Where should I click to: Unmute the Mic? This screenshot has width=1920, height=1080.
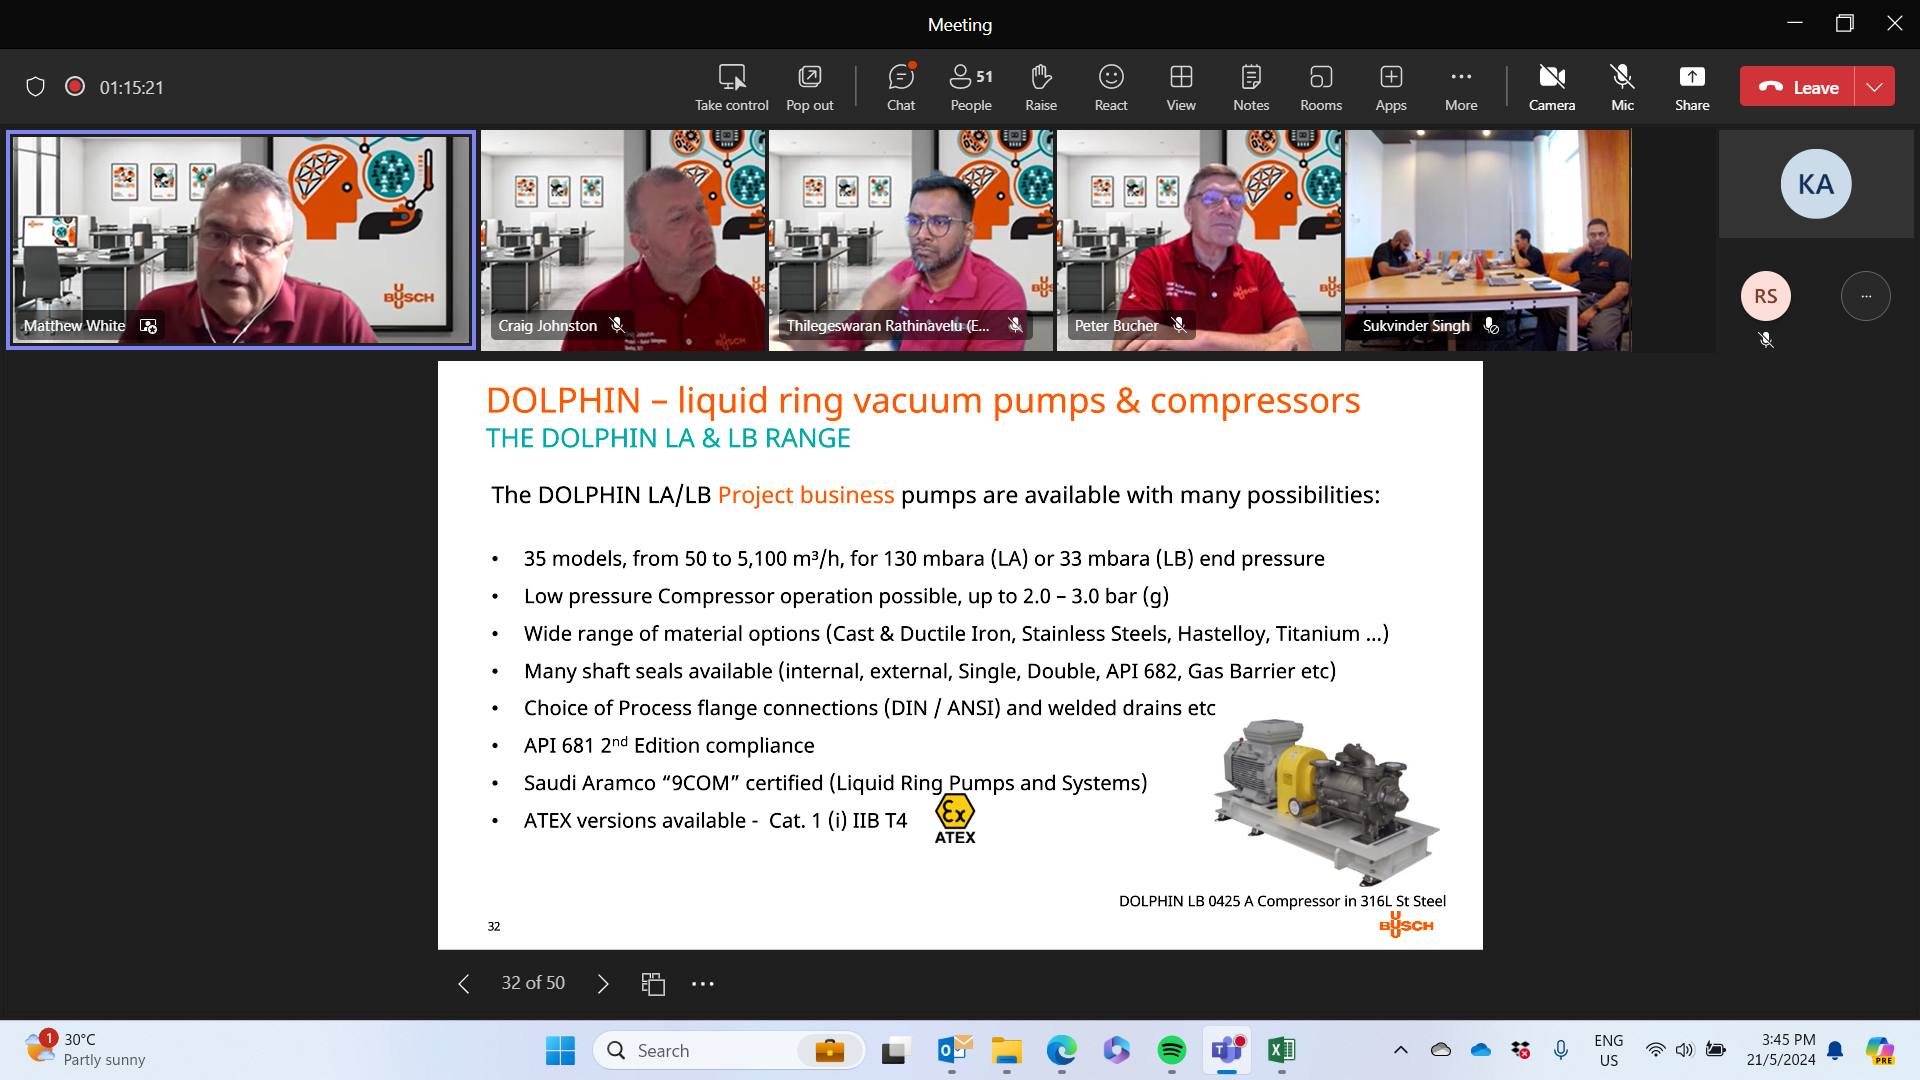pyautogui.click(x=1622, y=88)
